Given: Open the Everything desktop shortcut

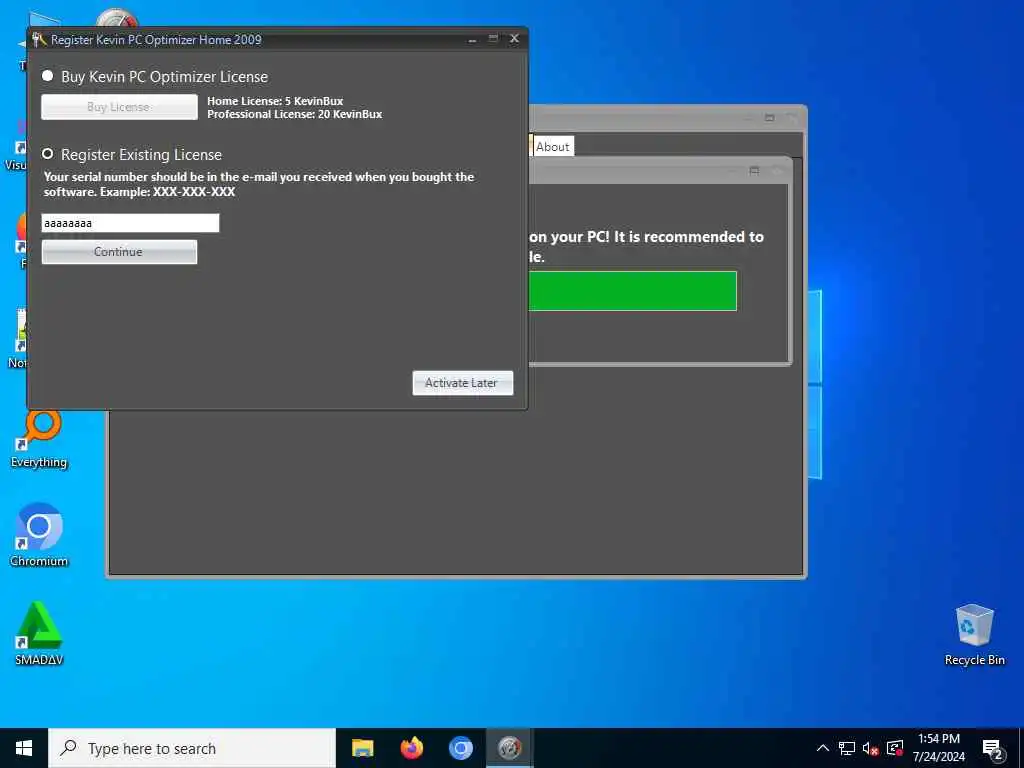Looking at the screenshot, I should point(39,438).
